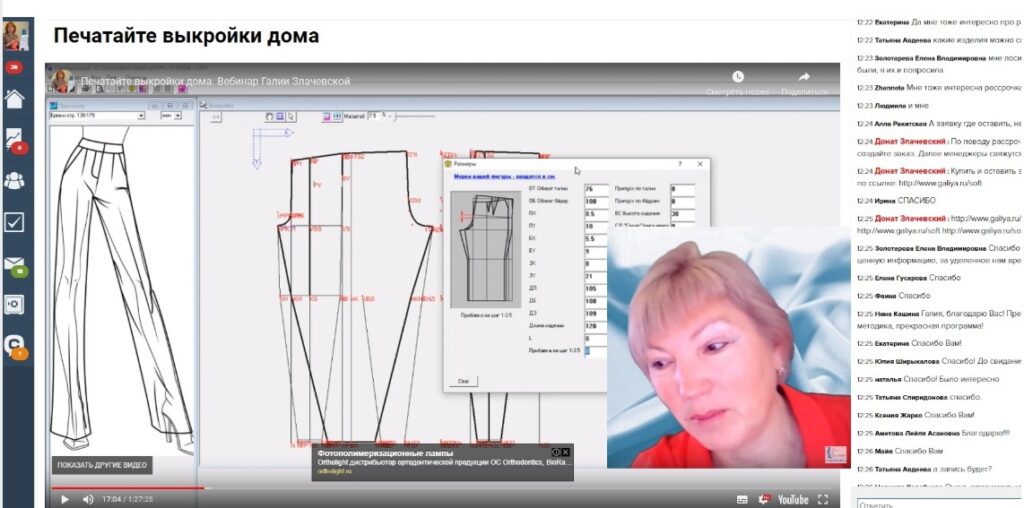
Task: Close the ad overlay banner
Action: pos(566,452)
